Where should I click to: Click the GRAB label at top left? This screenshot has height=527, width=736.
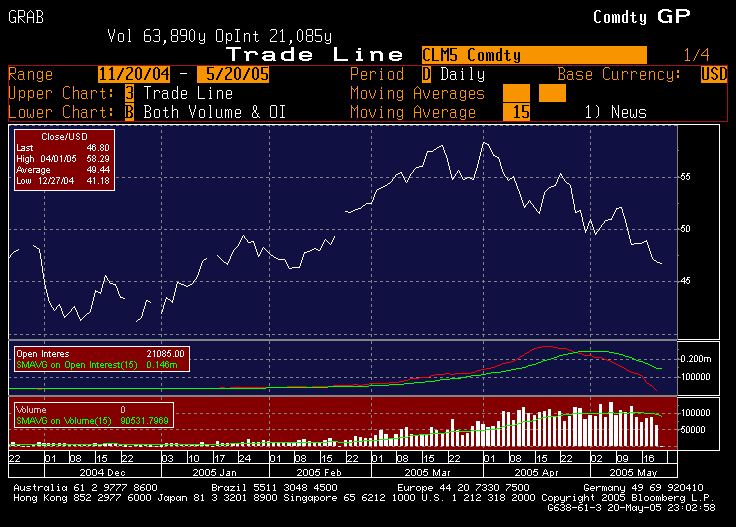(x=26, y=17)
